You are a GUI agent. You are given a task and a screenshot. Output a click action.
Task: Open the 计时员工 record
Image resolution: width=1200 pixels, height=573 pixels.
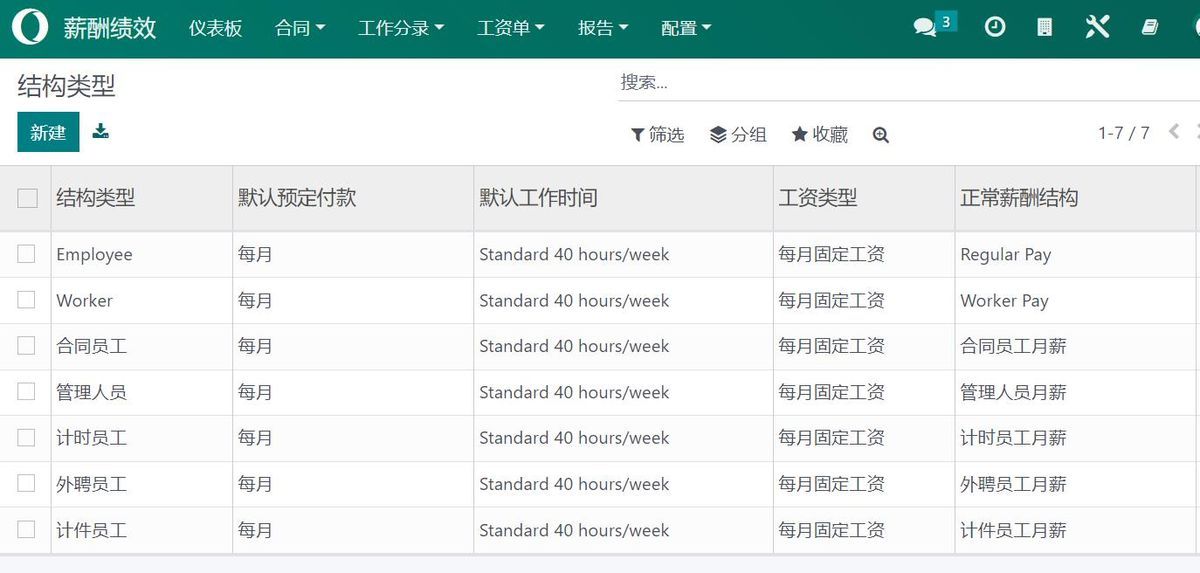point(91,438)
